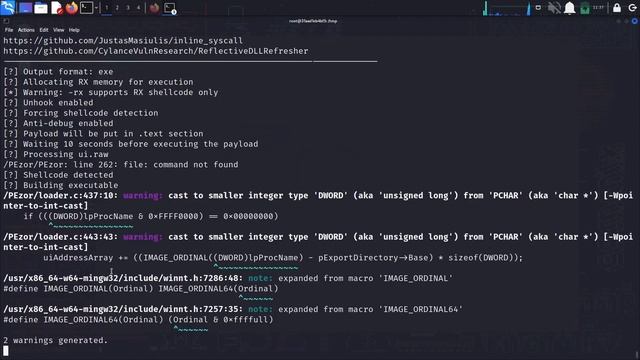Screen dimensions: 640x360
Task: Click the log out icon
Action: point(632,8)
